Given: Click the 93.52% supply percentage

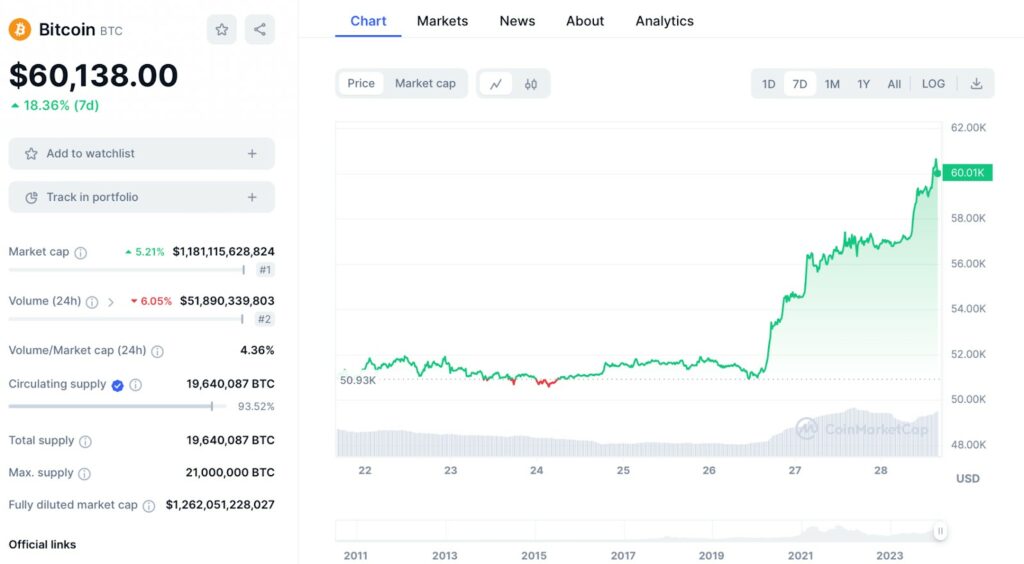Looking at the screenshot, I should pyautogui.click(x=256, y=406).
